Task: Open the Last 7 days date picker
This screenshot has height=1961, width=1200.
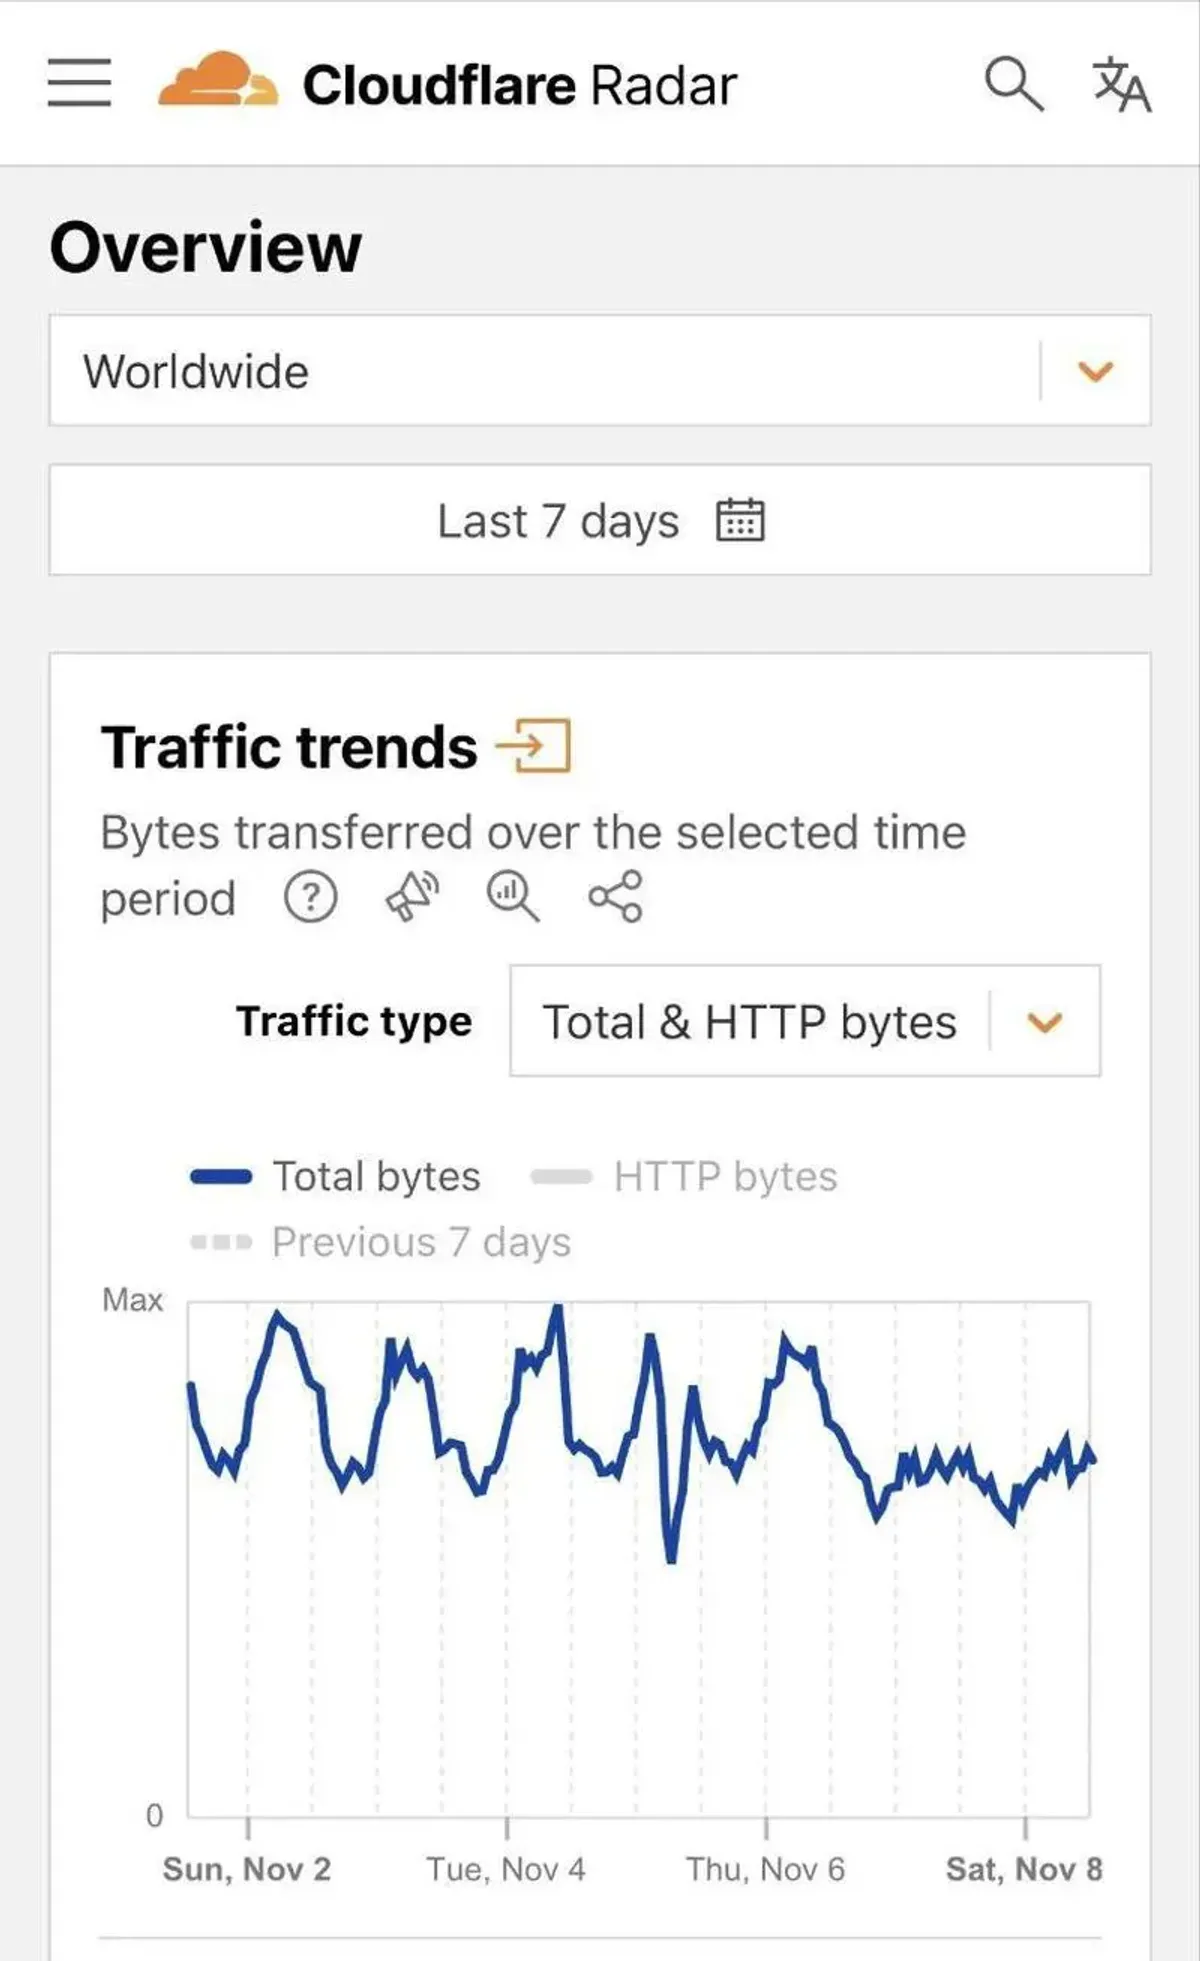Action: [x=558, y=521]
